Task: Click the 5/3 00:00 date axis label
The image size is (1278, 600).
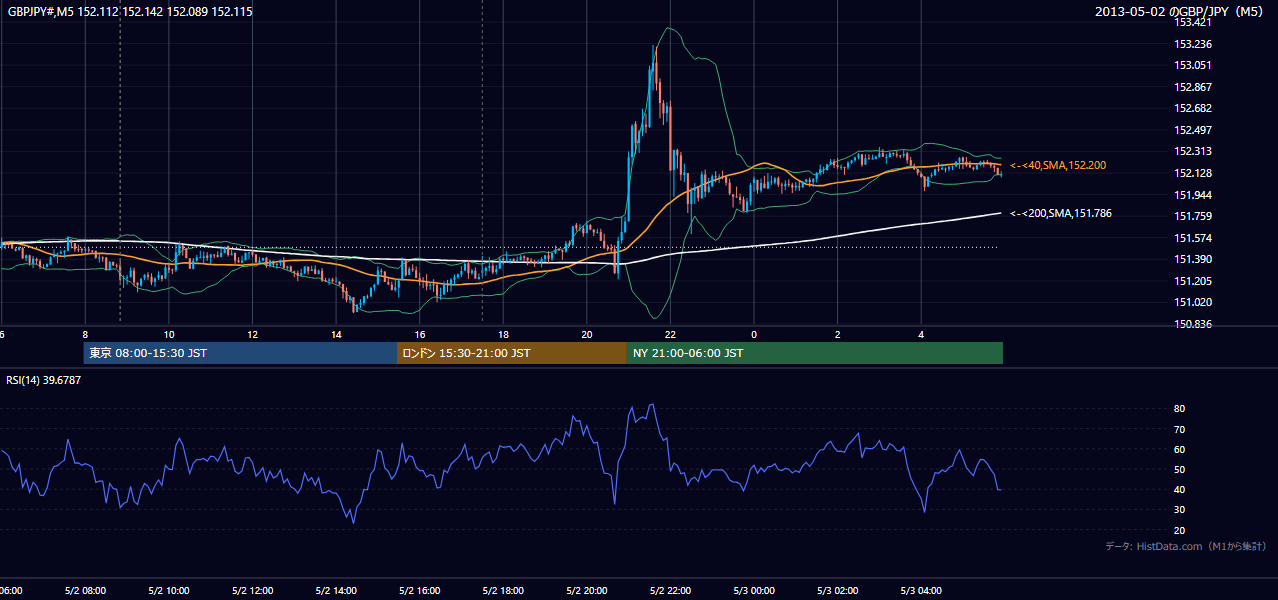Action: [753, 590]
